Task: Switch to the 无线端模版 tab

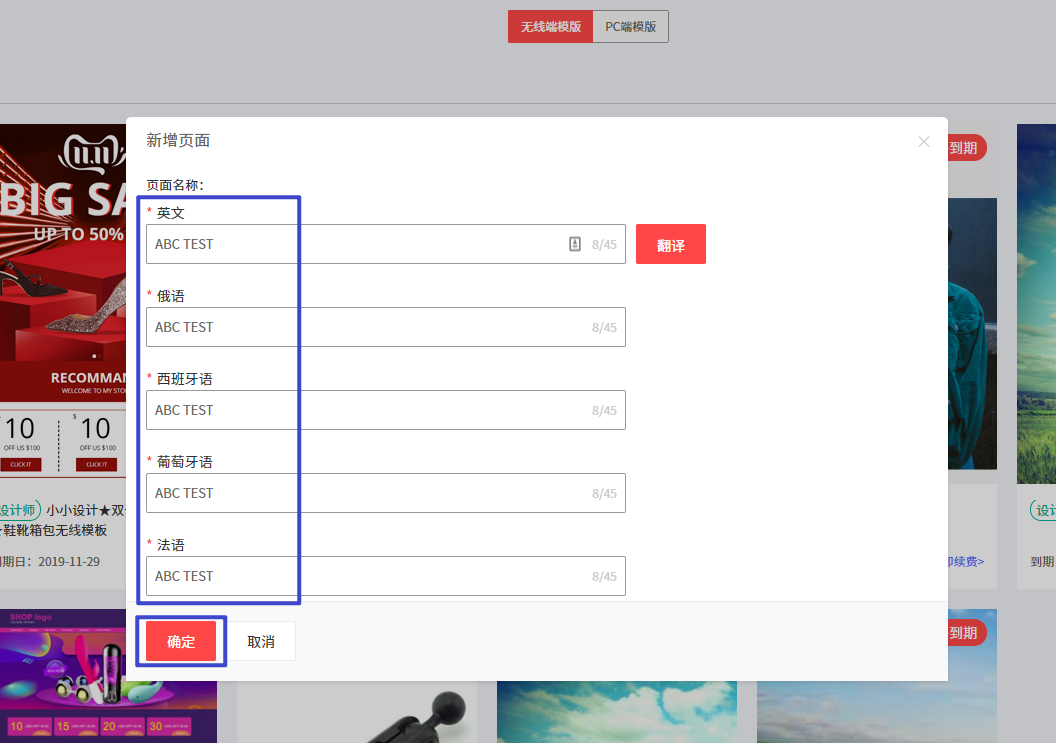Action: click(x=550, y=26)
